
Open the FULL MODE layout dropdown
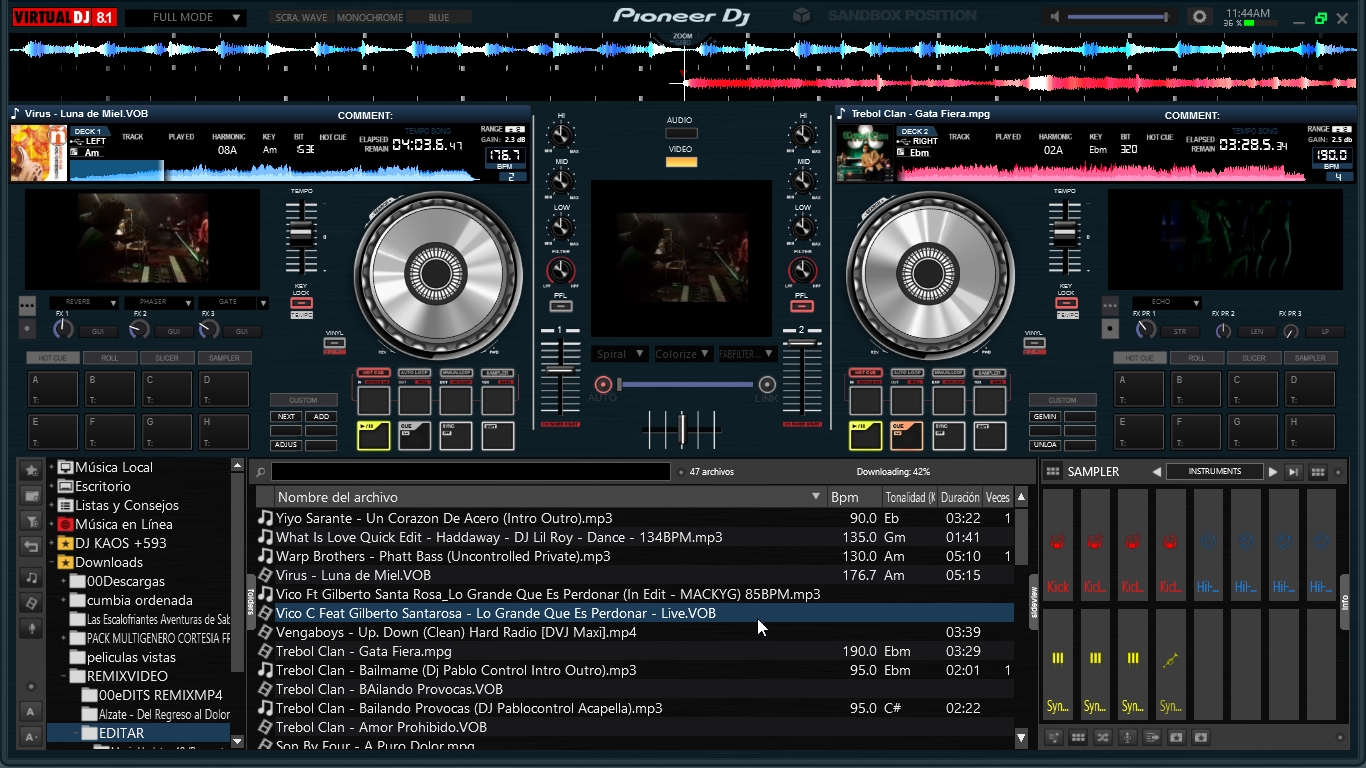(186, 18)
